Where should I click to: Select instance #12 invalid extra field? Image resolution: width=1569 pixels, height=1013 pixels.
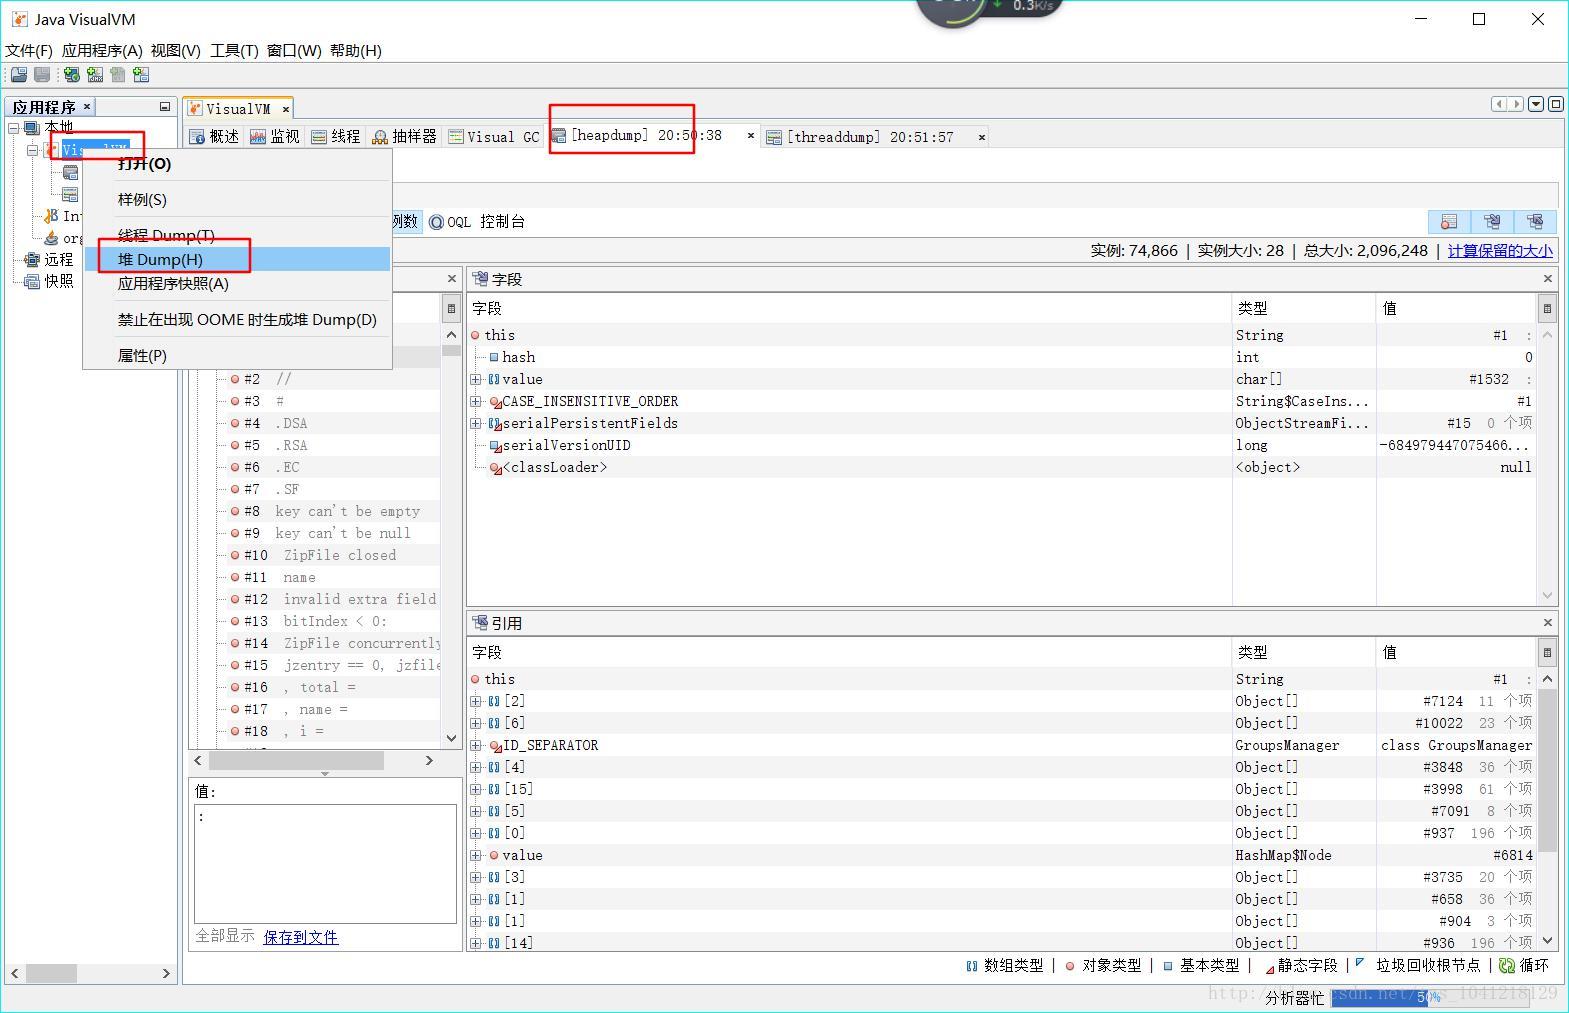335,599
